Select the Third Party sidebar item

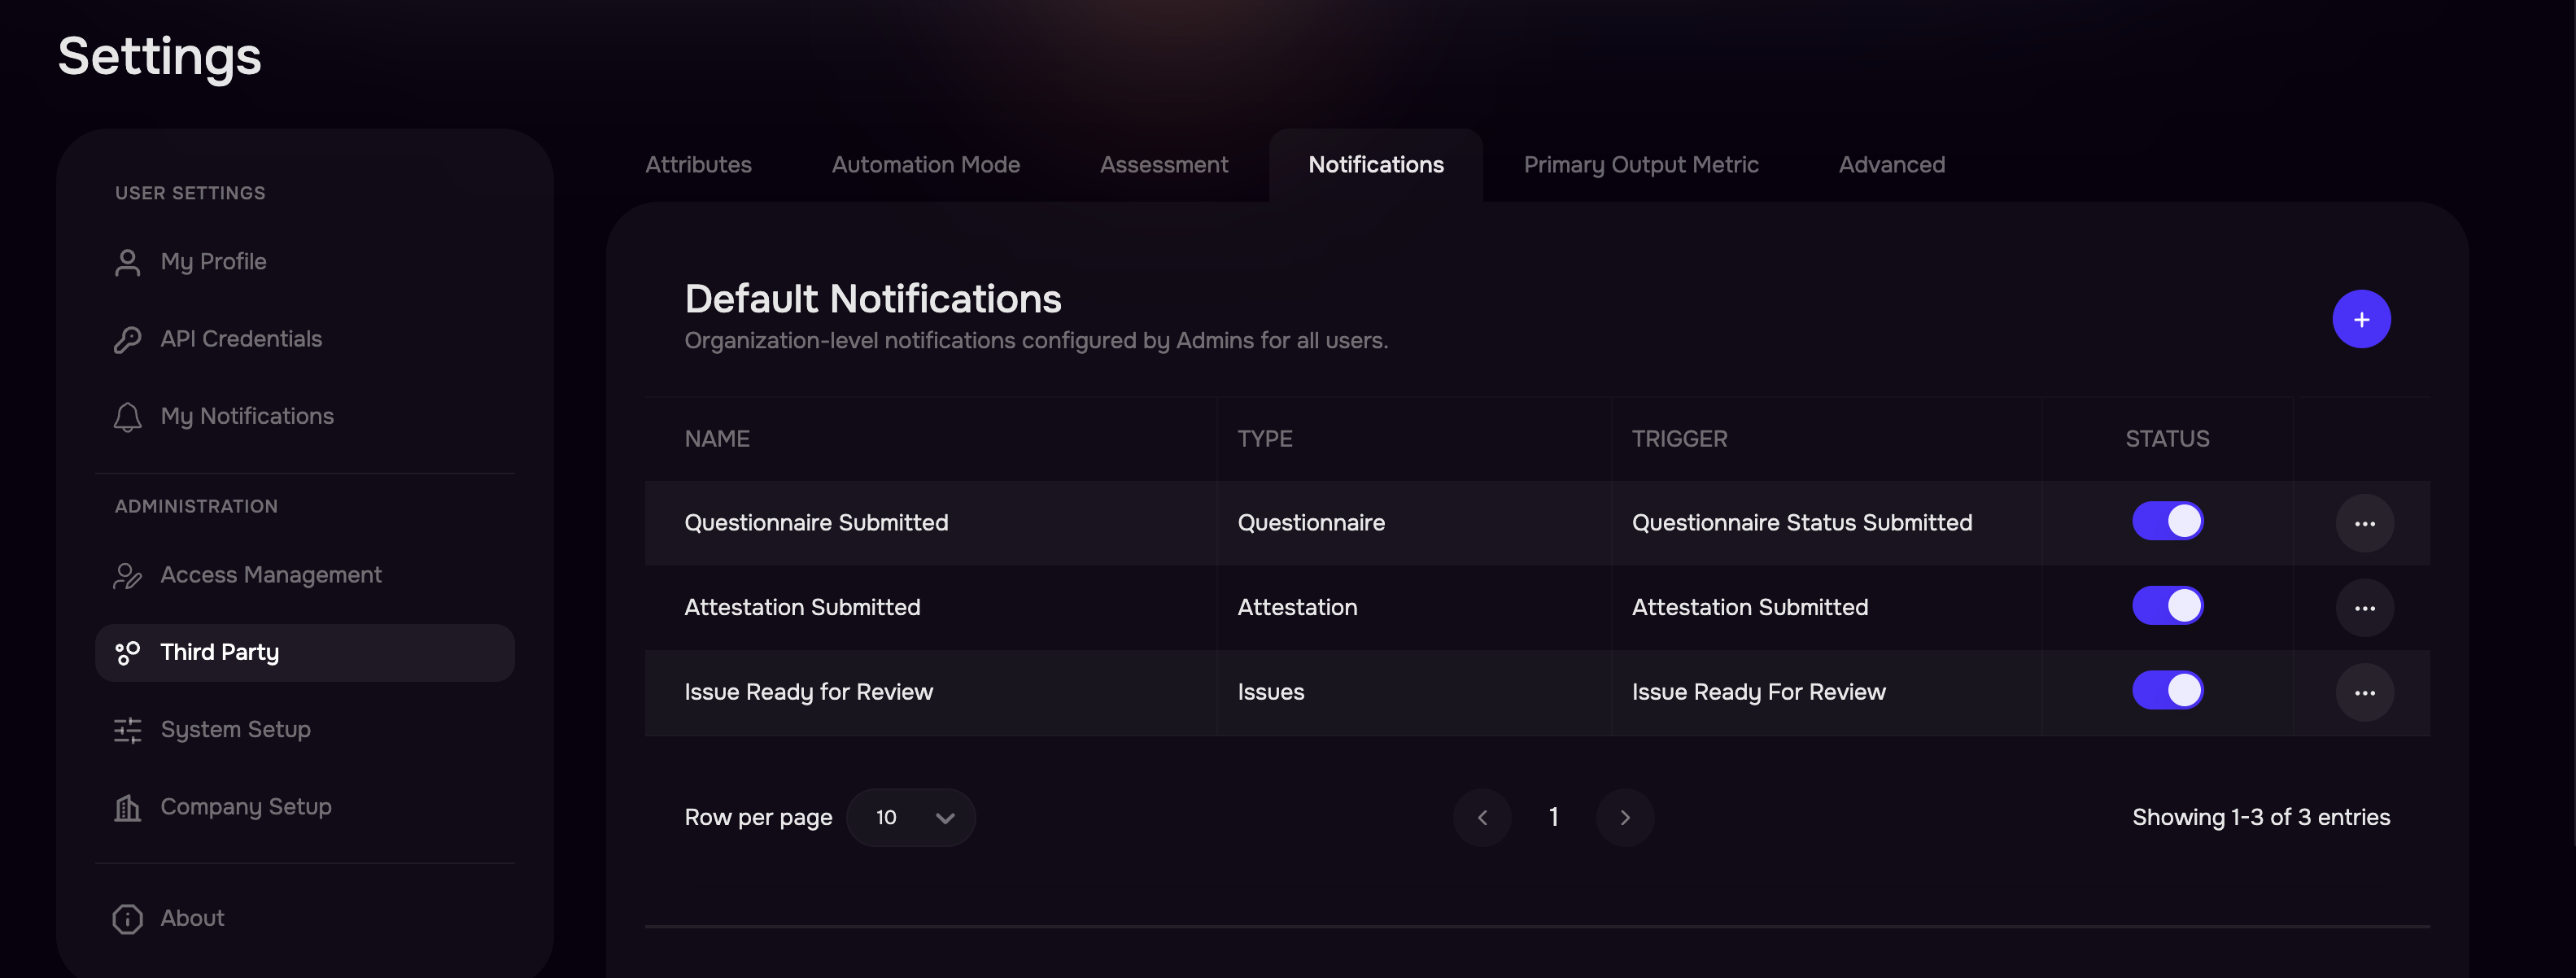(305, 653)
